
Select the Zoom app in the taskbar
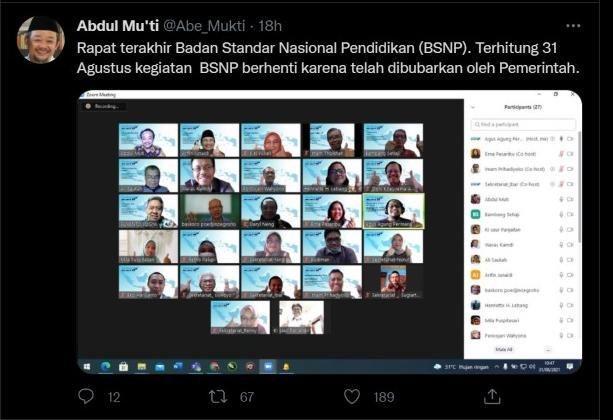pyautogui.click(x=268, y=366)
